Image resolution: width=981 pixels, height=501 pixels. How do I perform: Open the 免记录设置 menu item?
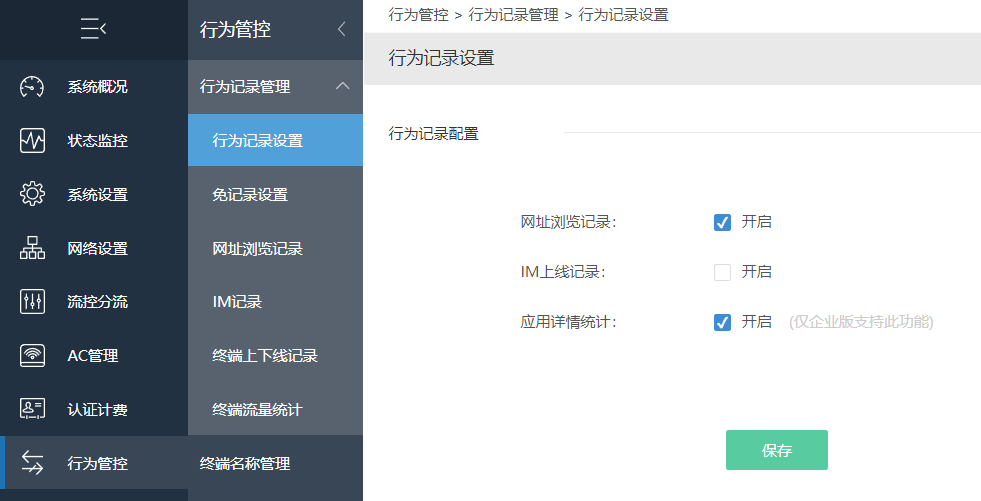pyautogui.click(x=275, y=195)
